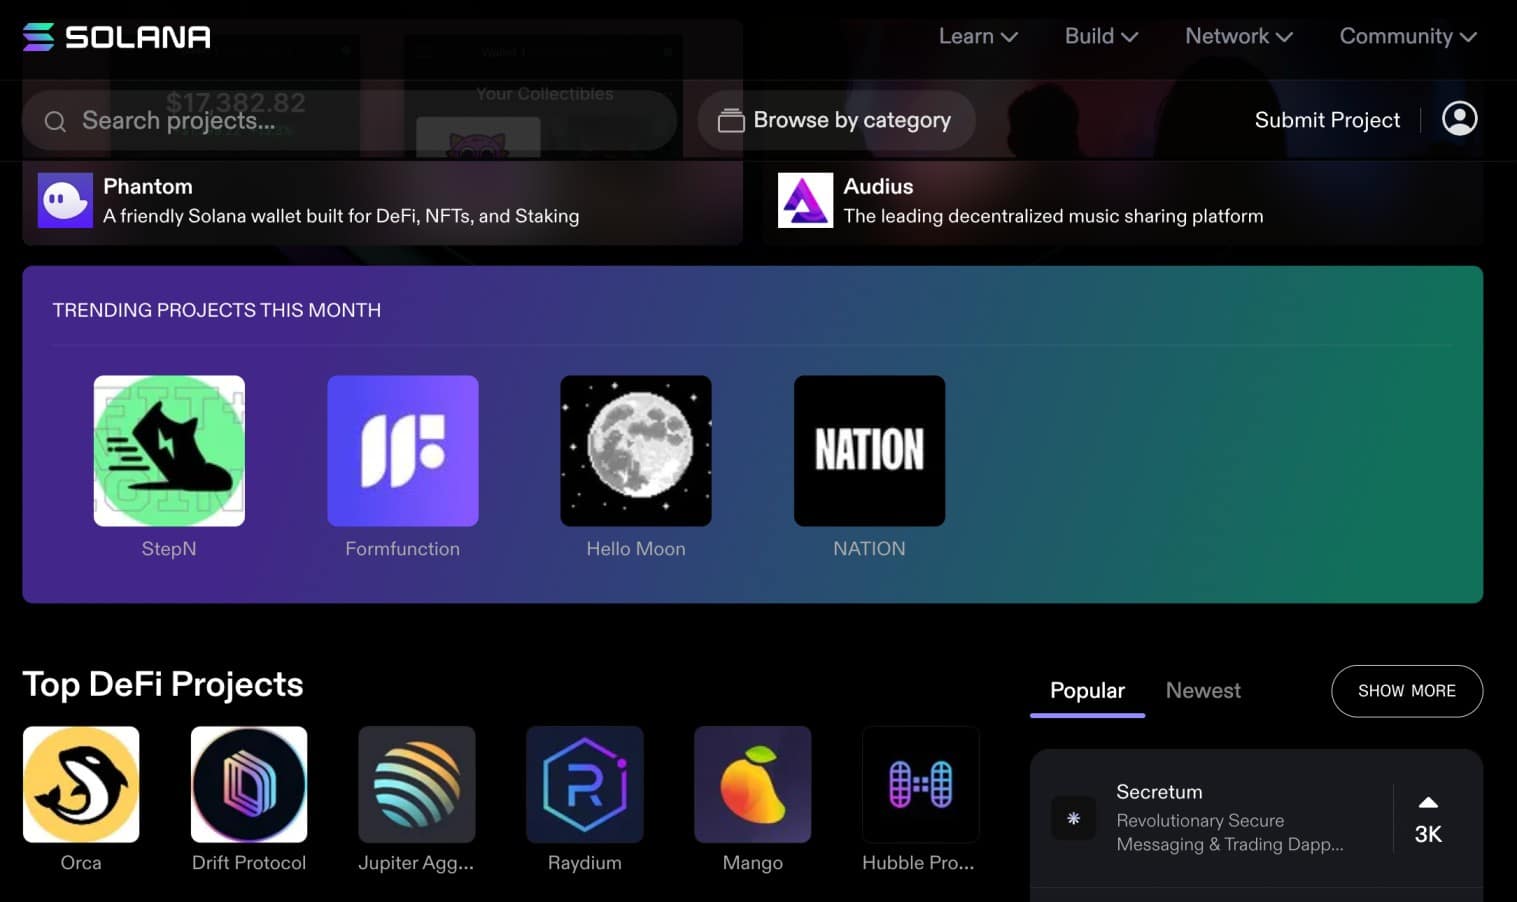Click the SHOW MORE button
Viewport: 1517px width, 902px height.
1407,691
